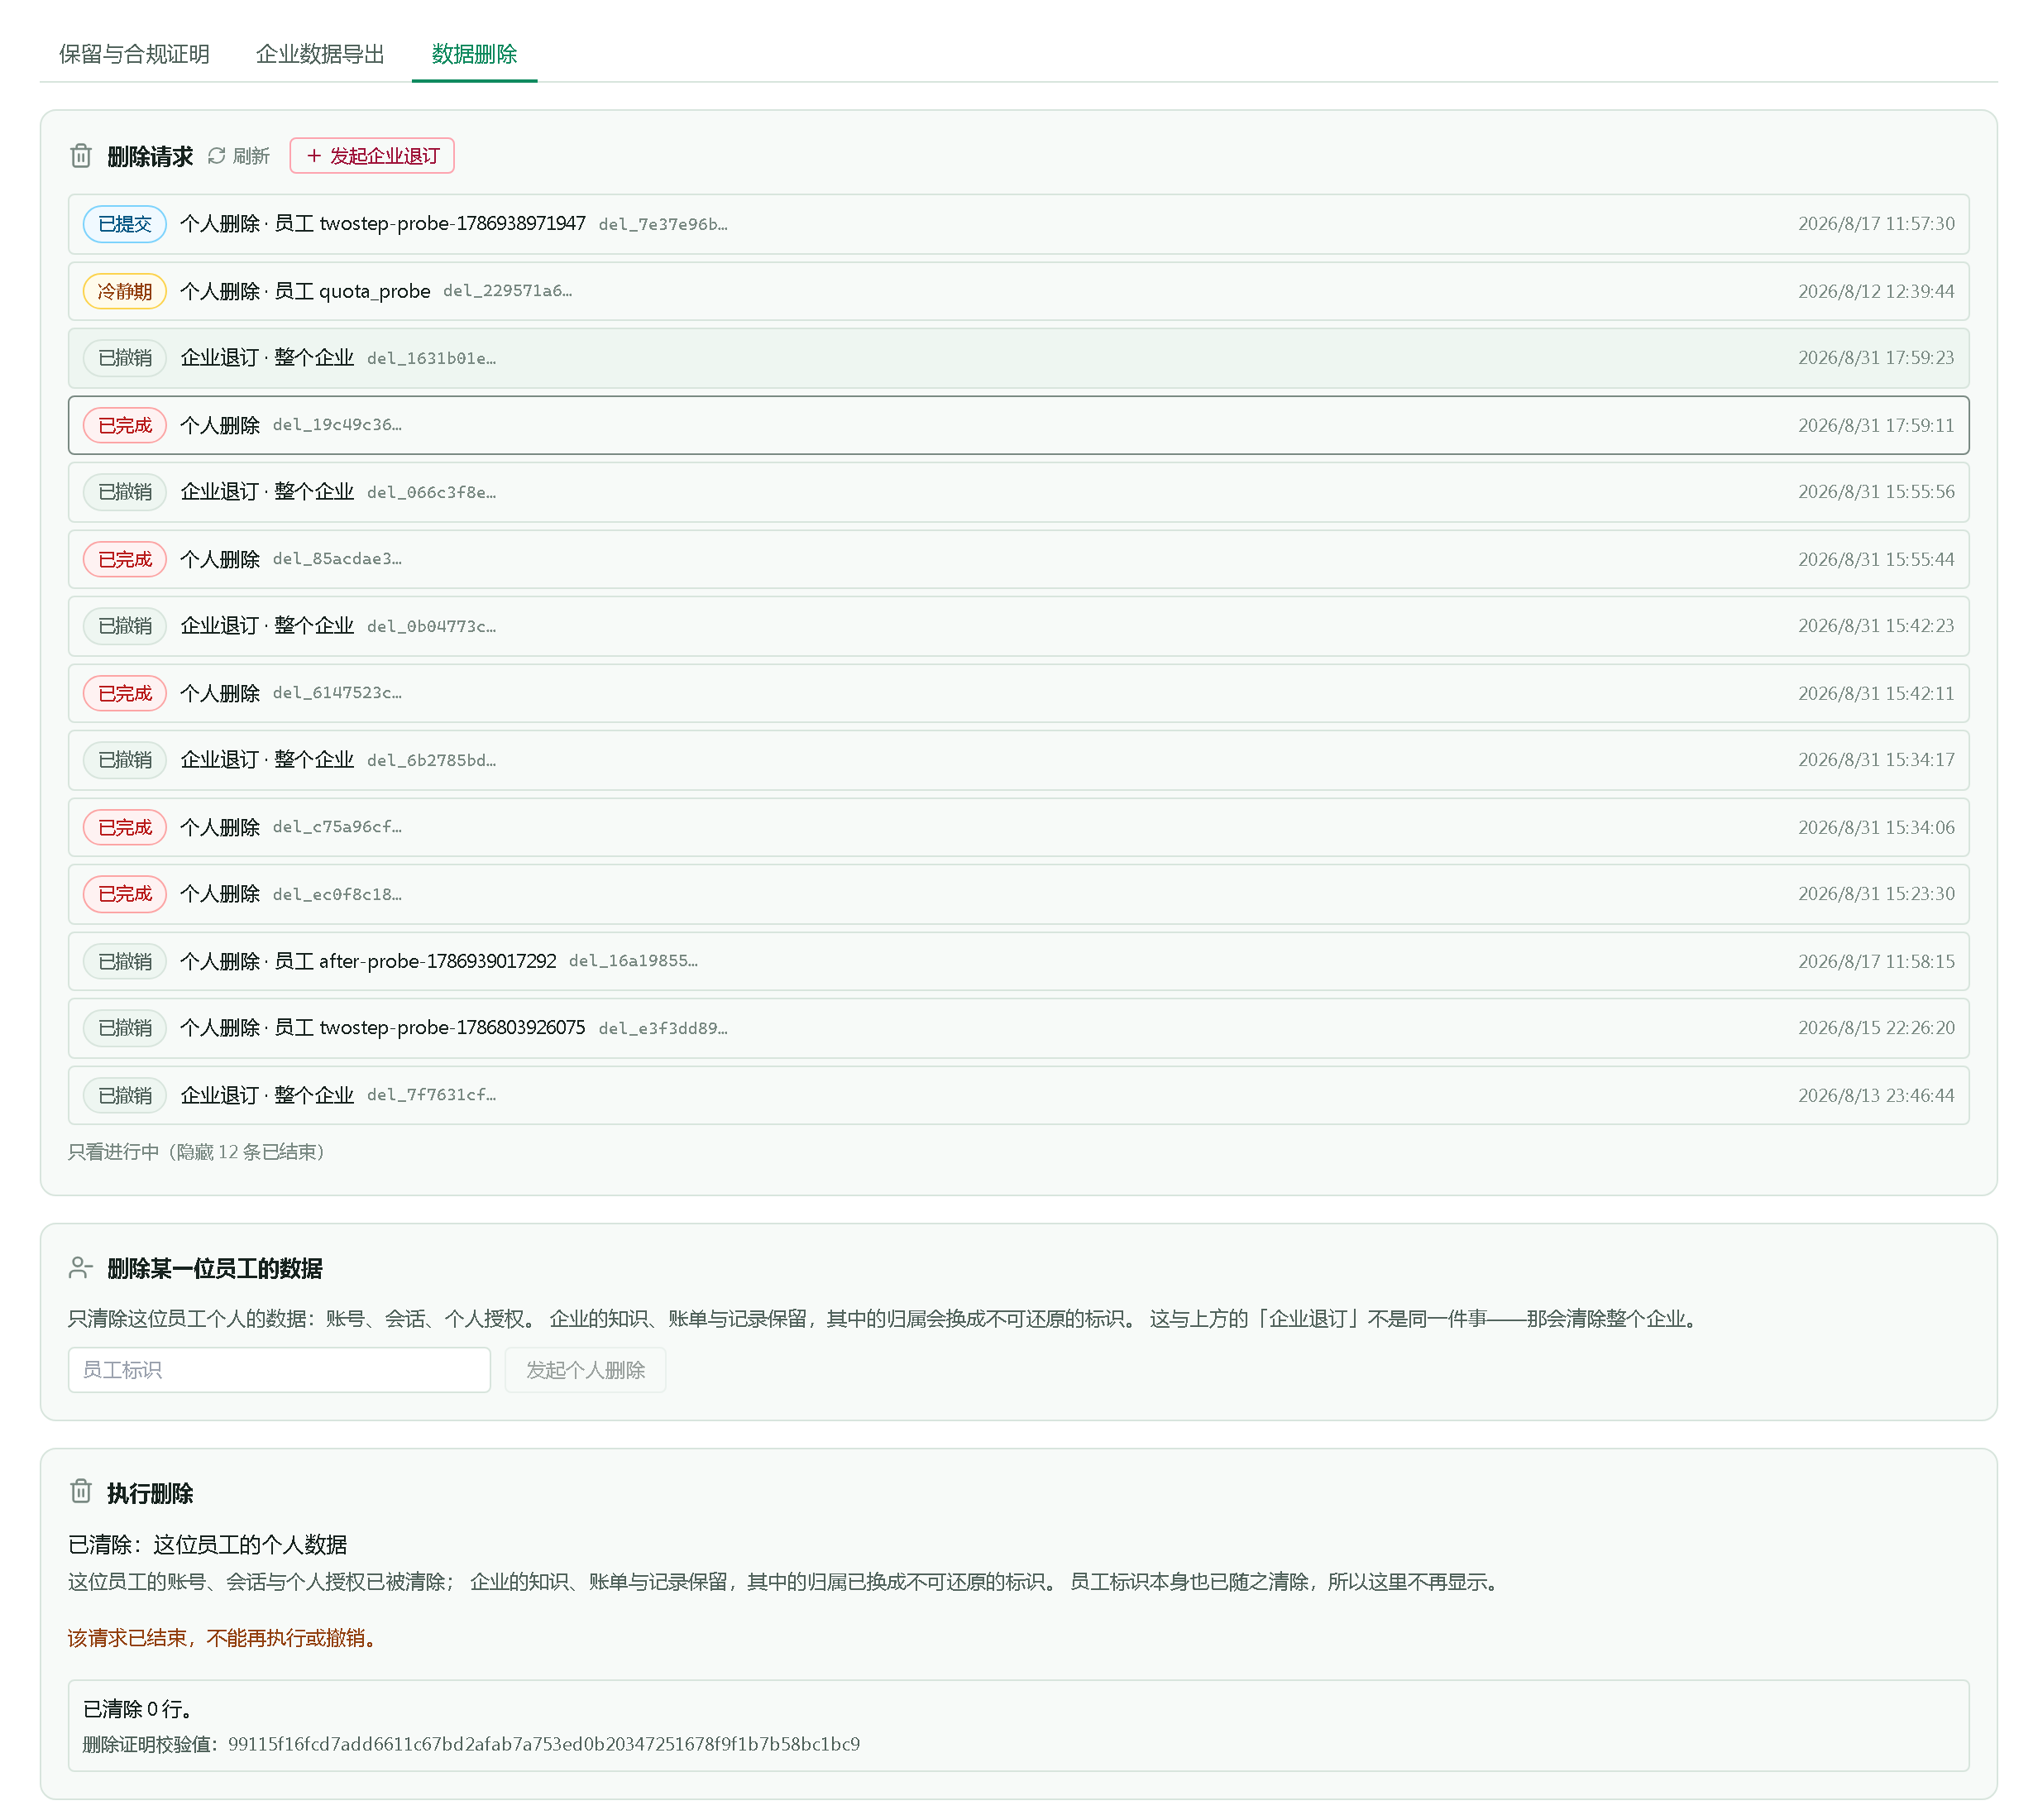Open request del_7e37e96b row
The width and height of the screenshot is (2038, 1820).
tap(1018, 224)
